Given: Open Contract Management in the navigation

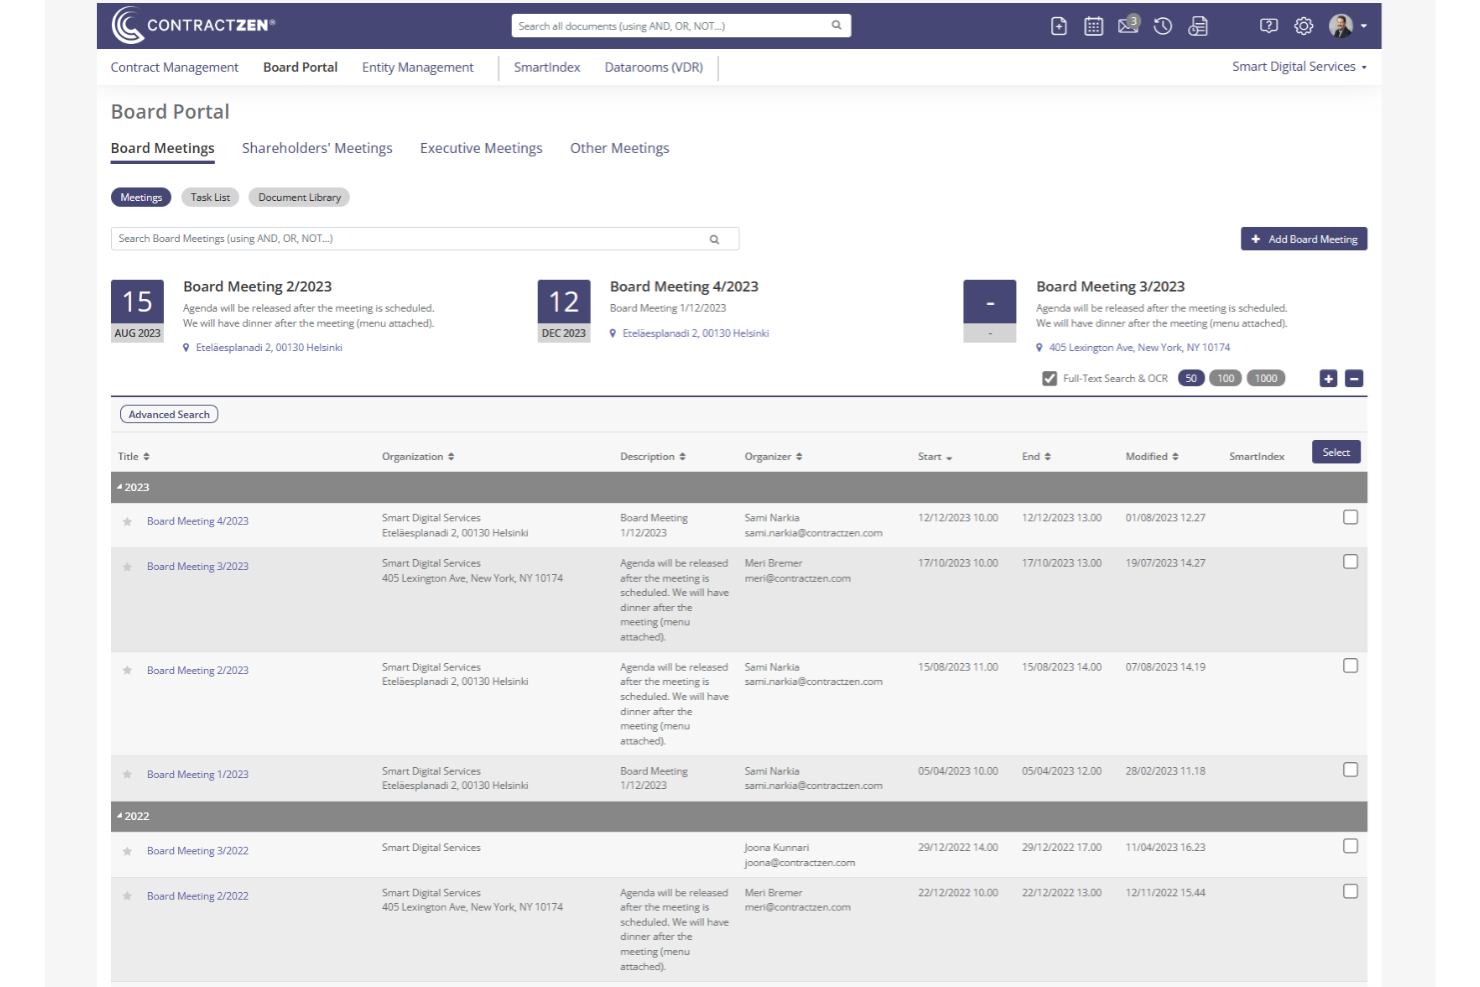Looking at the screenshot, I should coord(175,67).
